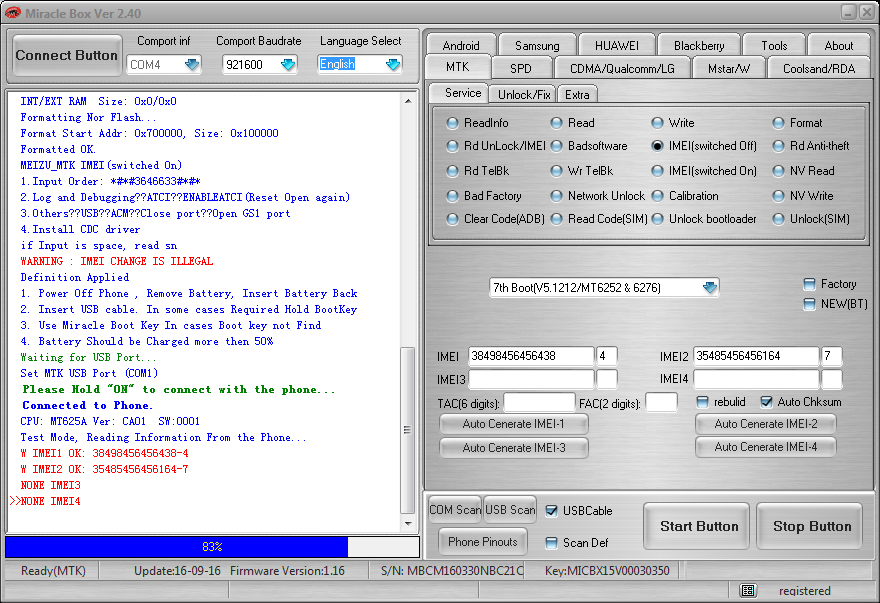Image resolution: width=880 pixels, height=603 pixels.
Task: Click the log scrollbar up arrow
Action: pyautogui.click(x=409, y=101)
